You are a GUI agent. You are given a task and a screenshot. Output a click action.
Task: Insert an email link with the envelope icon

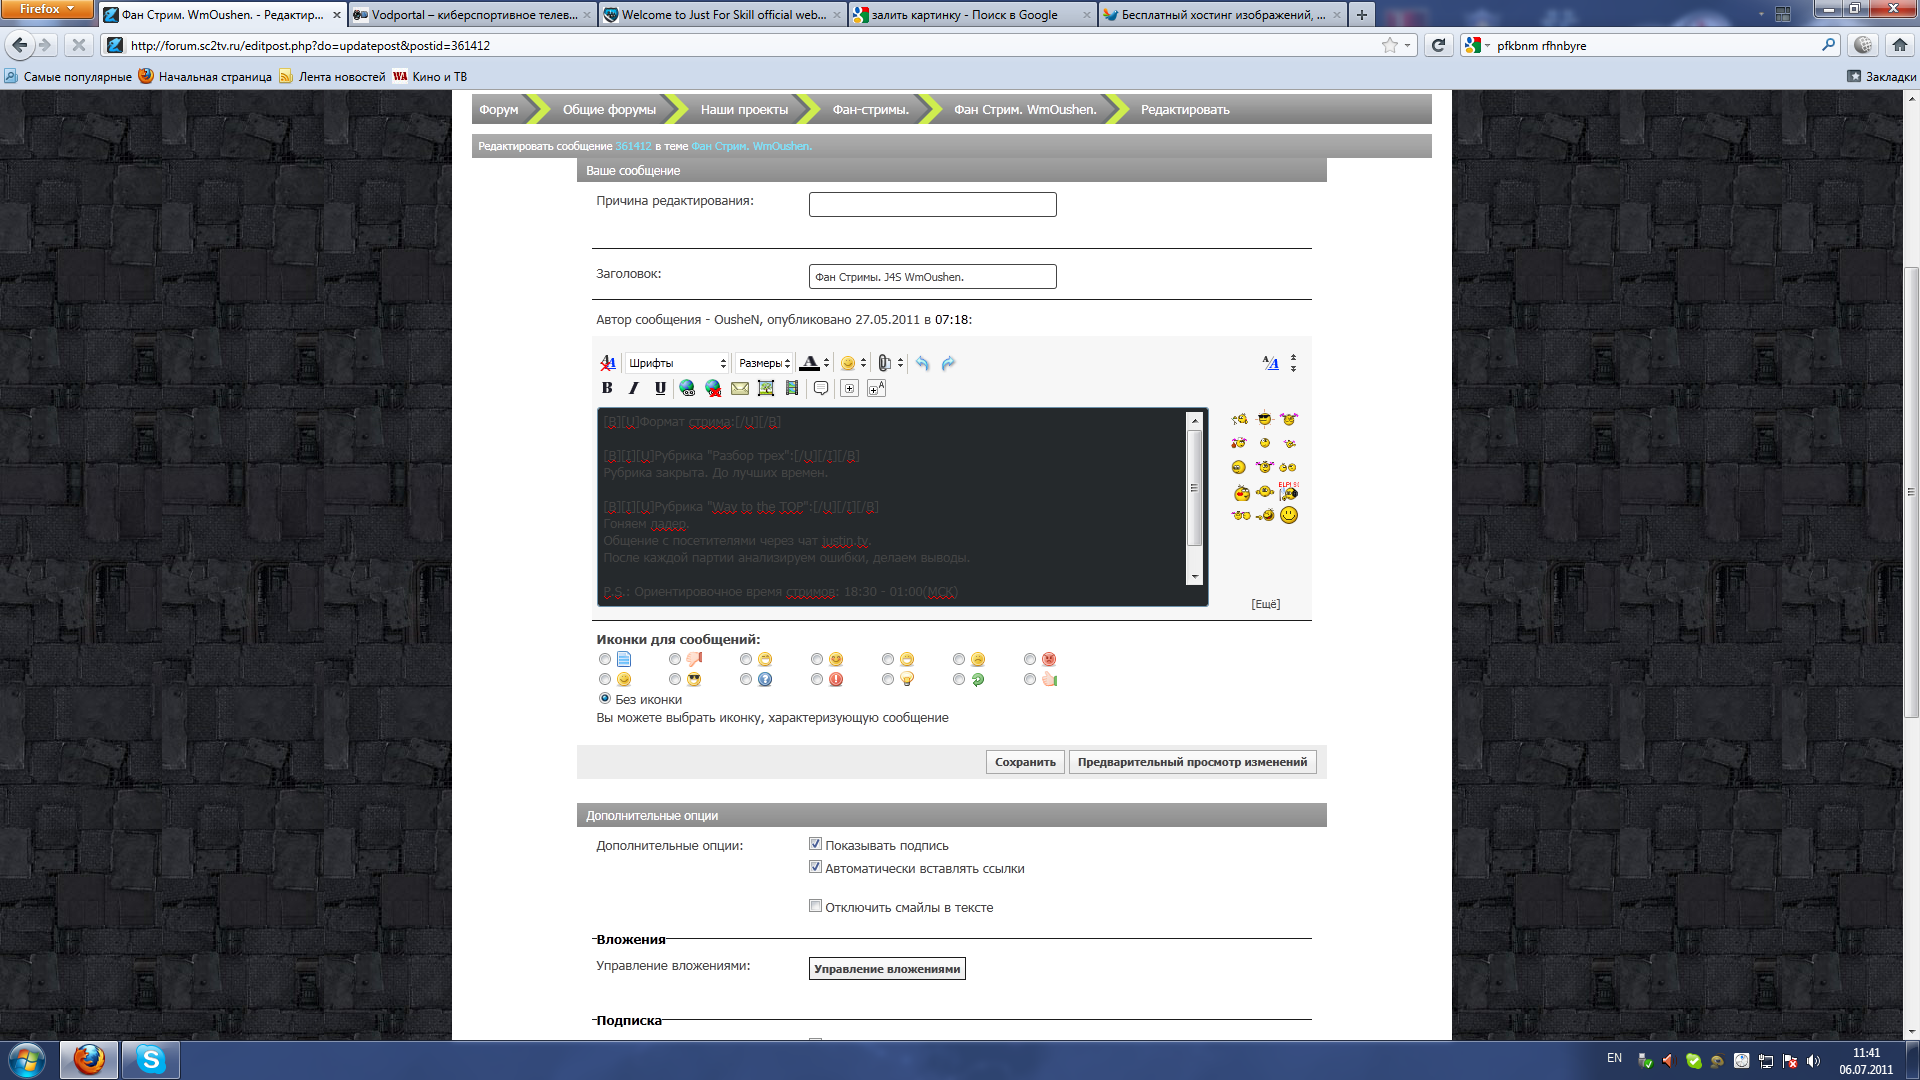pos(740,388)
